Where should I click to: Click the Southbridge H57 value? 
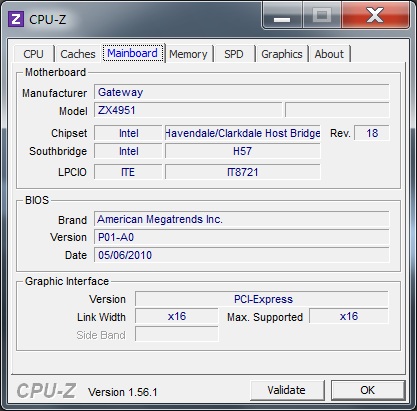coord(243,151)
